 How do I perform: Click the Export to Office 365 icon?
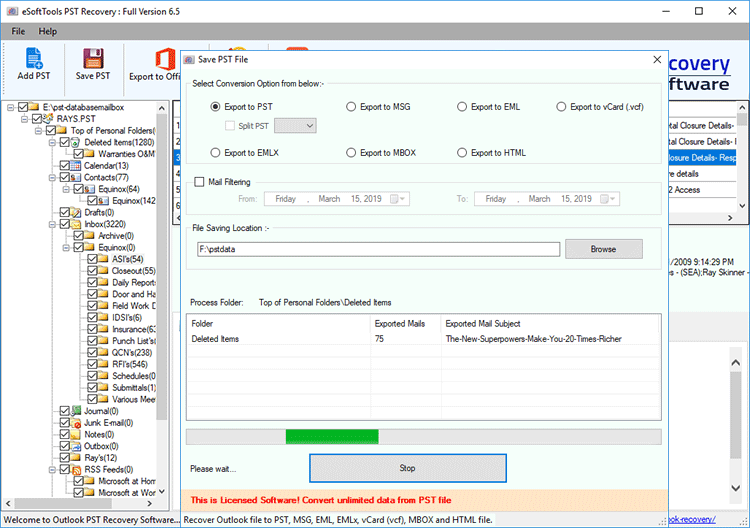pyautogui.click(x=165, y=59)
